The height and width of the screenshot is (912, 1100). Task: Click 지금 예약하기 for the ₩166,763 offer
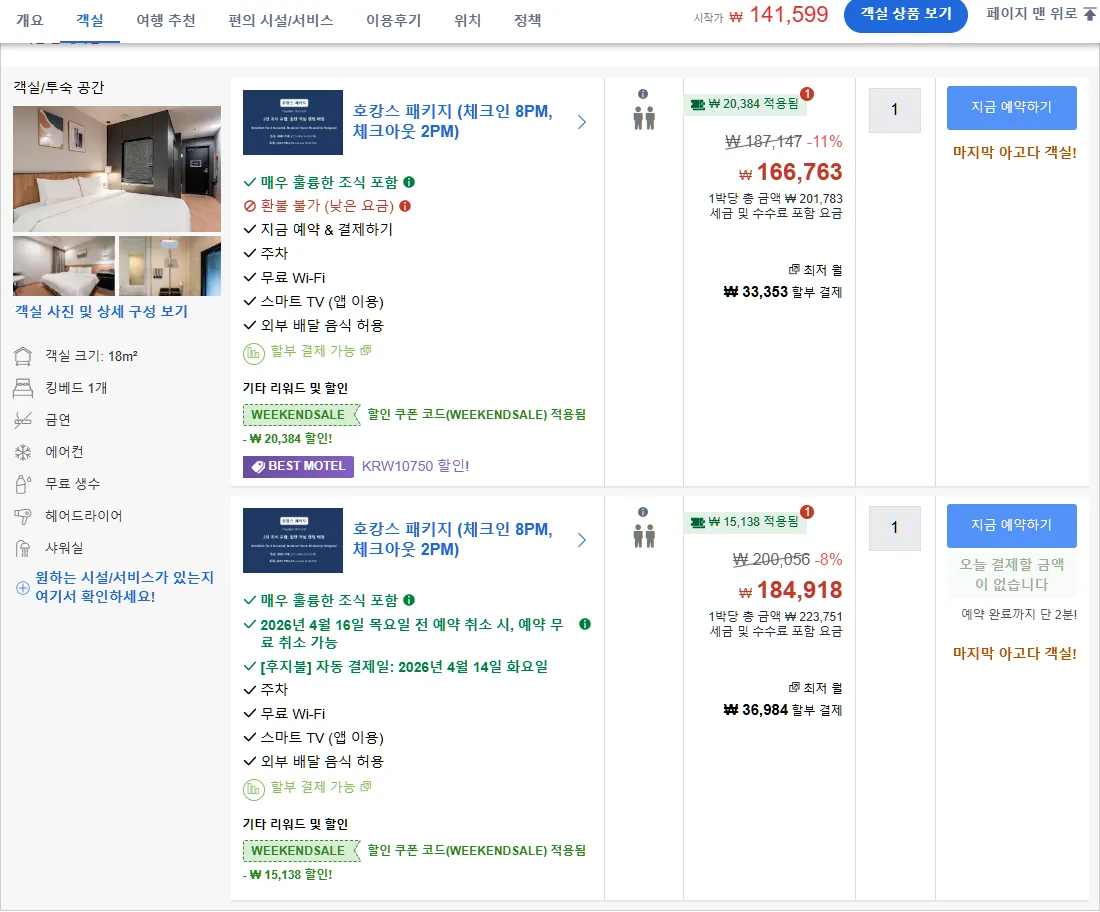coord(1011,107)
